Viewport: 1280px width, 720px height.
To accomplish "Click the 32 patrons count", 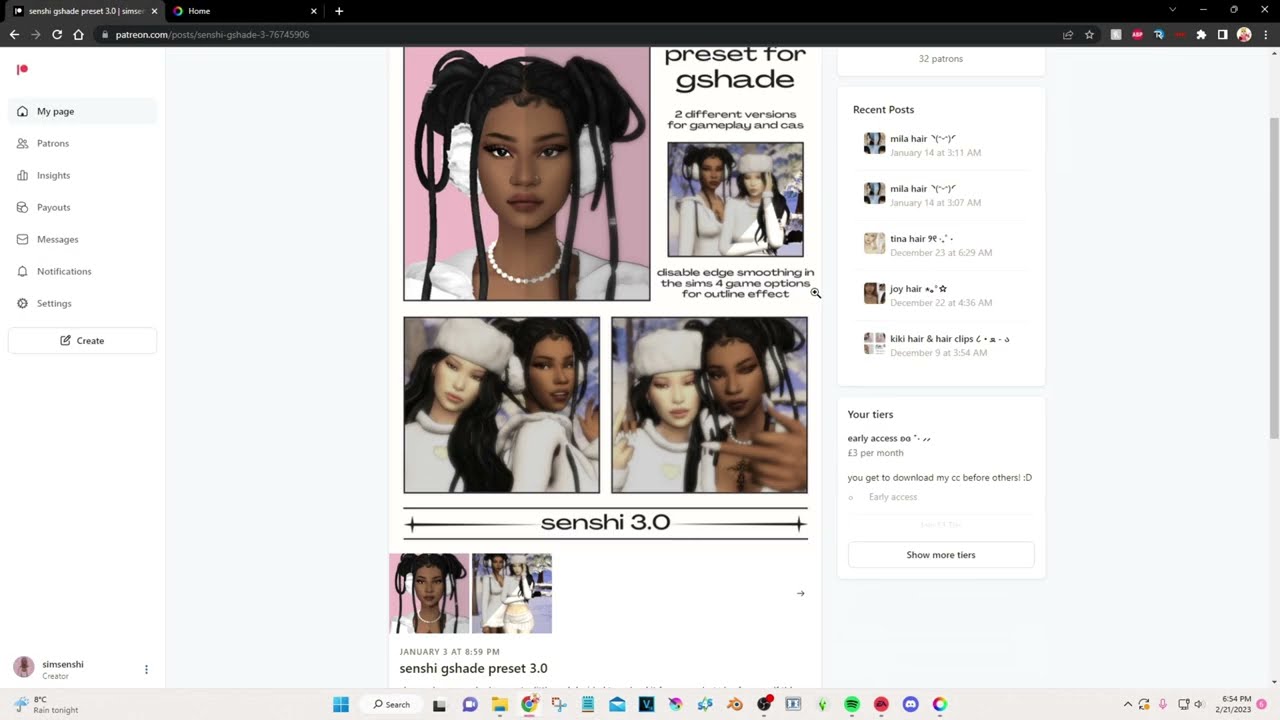I will click(x=941, y=59).
